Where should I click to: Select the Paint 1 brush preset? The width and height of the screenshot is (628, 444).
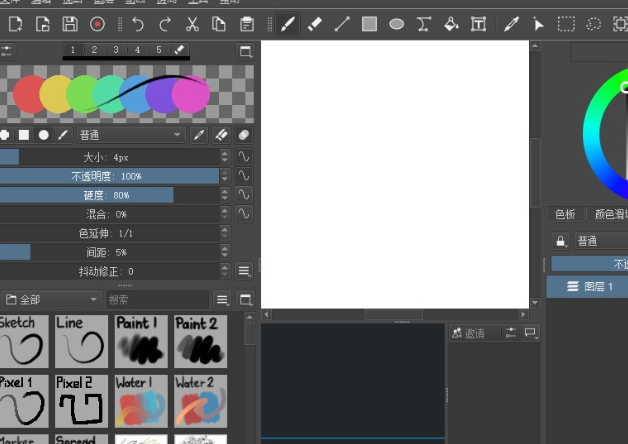click(x=141, y=341)
